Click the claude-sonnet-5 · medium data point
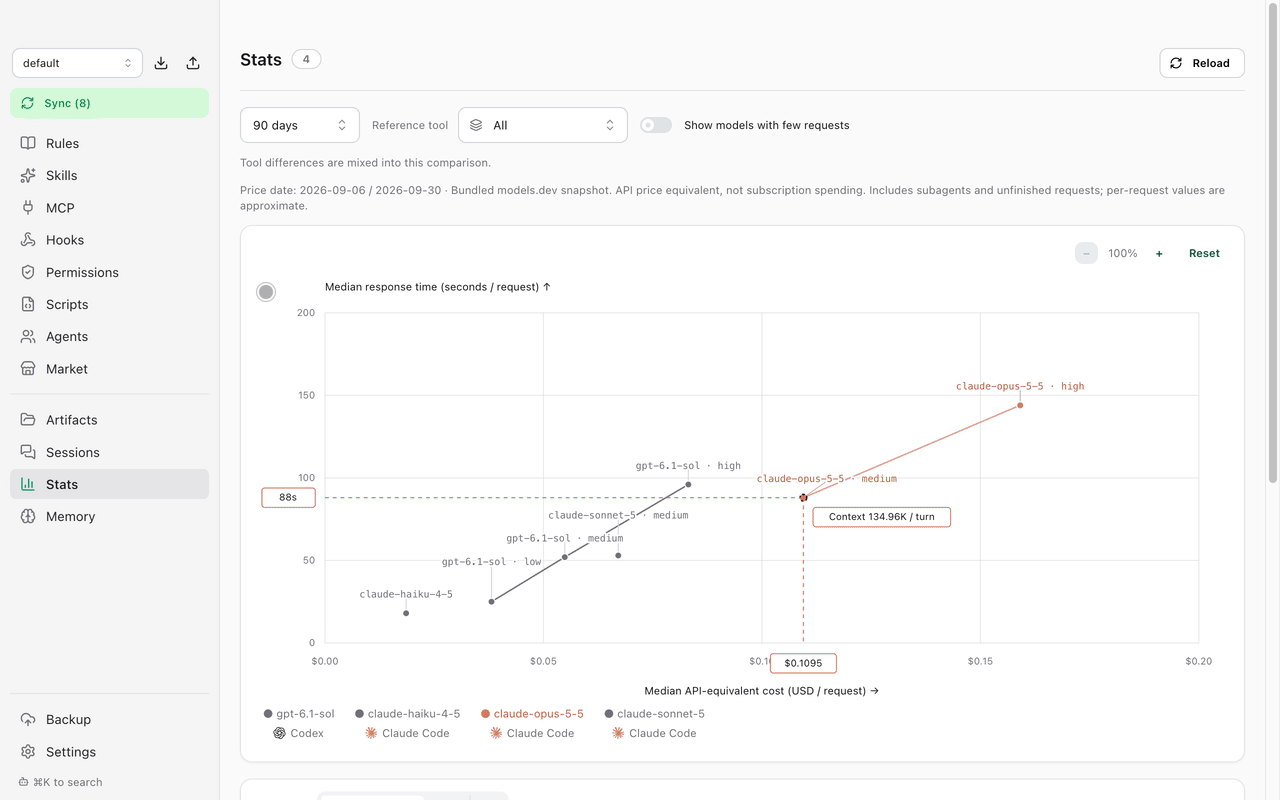Viewport: 1280px width, 800px height. [x=618, y=556]
